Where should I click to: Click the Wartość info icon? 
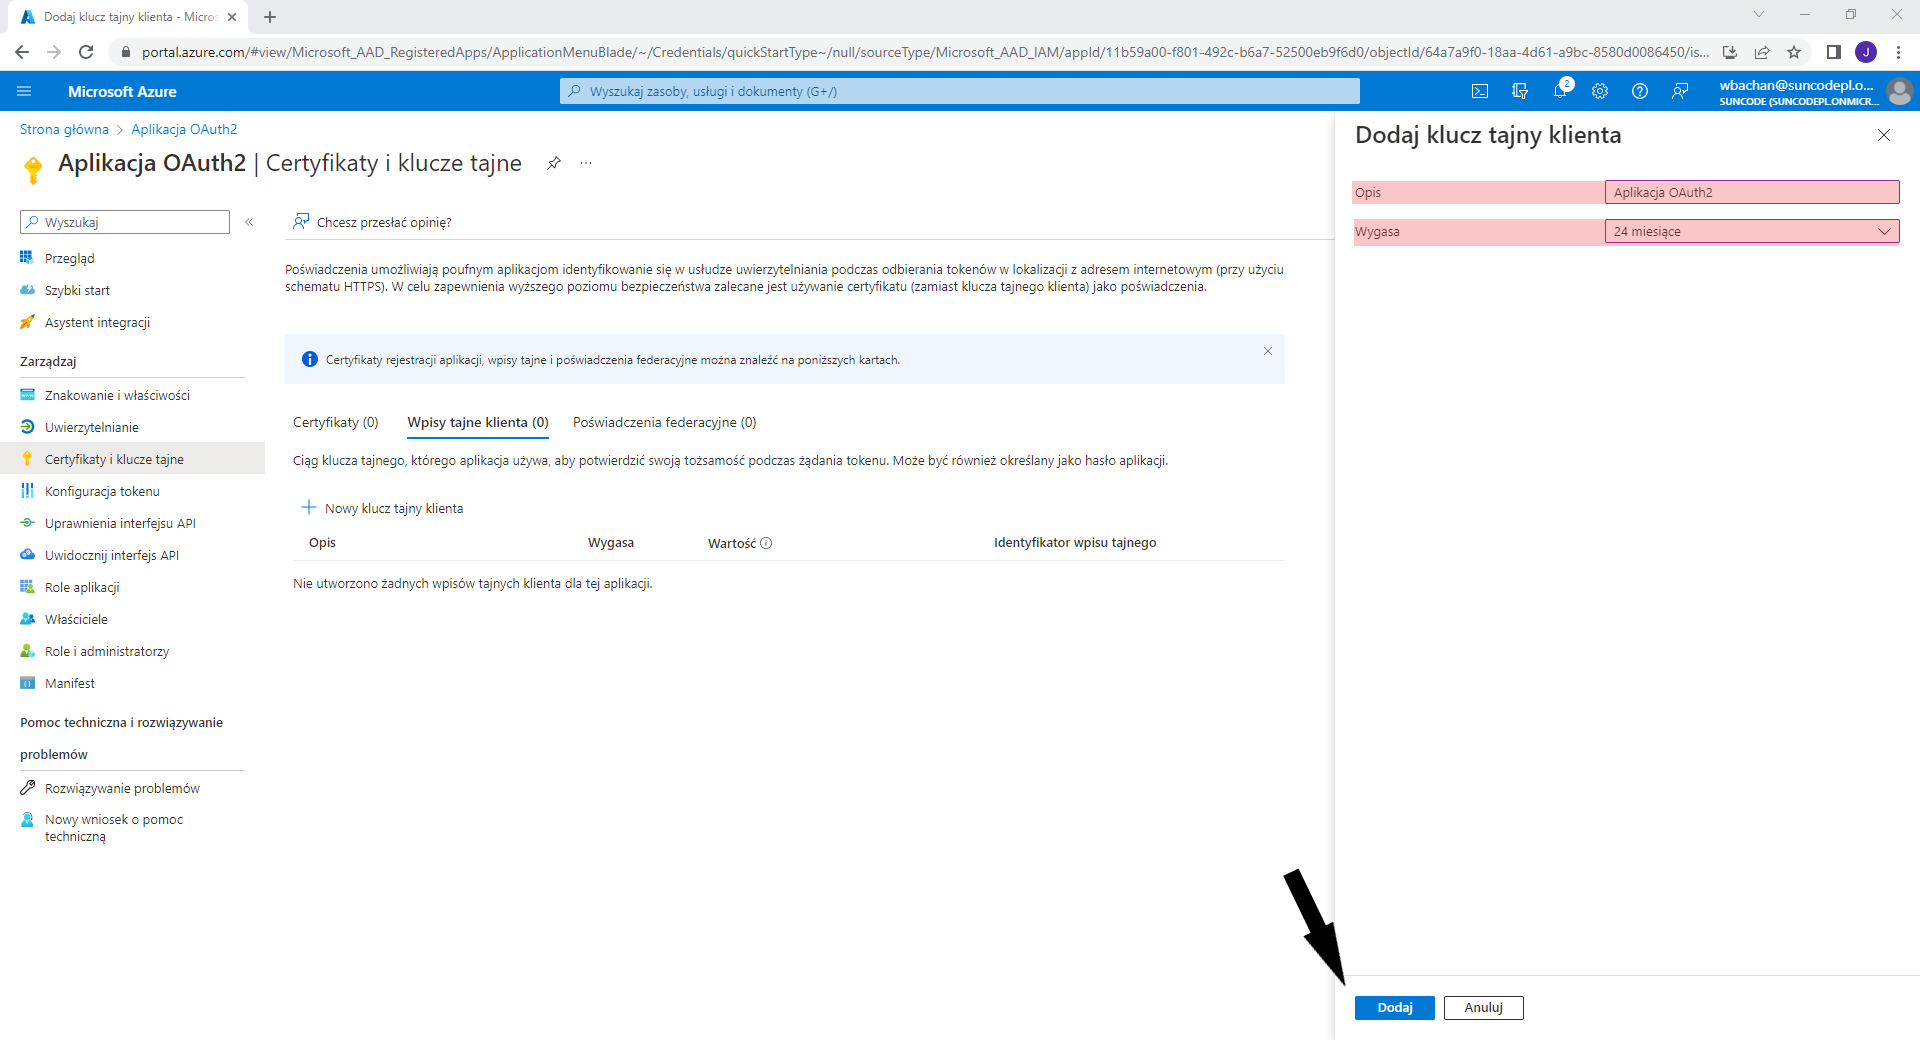(766, 543)
